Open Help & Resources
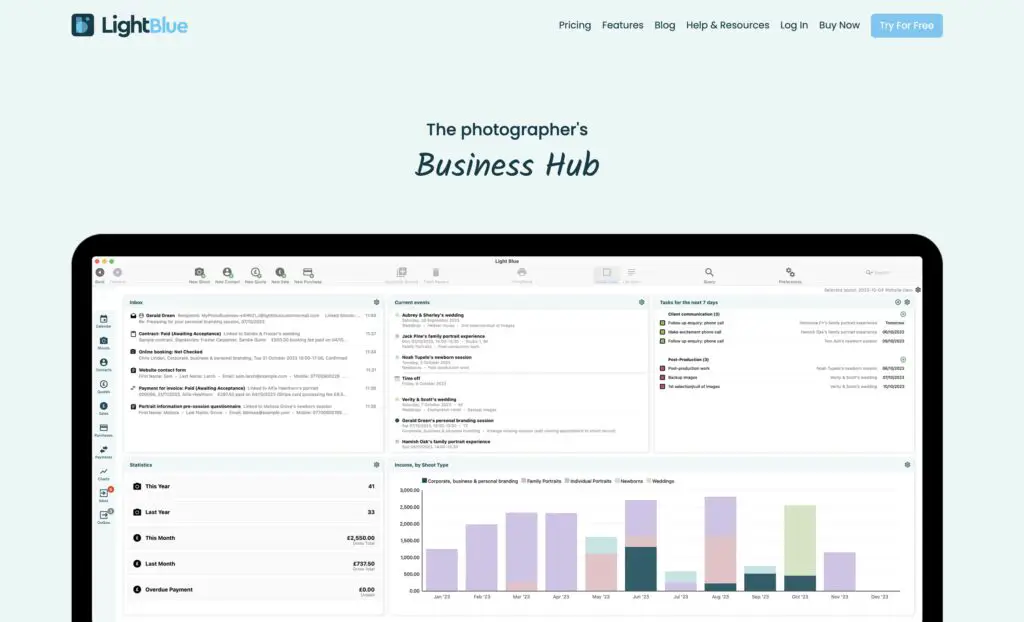 [728, 25]
